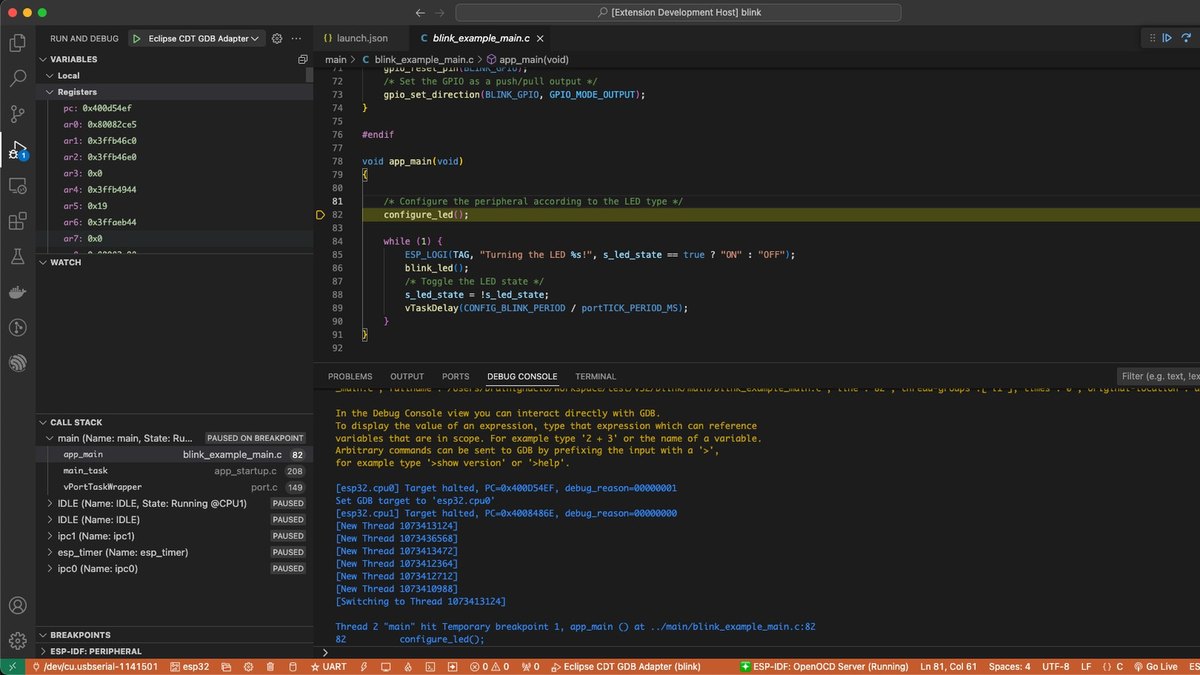Viewport: 1200px width, 675px height.
Task: Open the Docker view in activity bar
Action: pyautogui.click(x=17, y=292)
